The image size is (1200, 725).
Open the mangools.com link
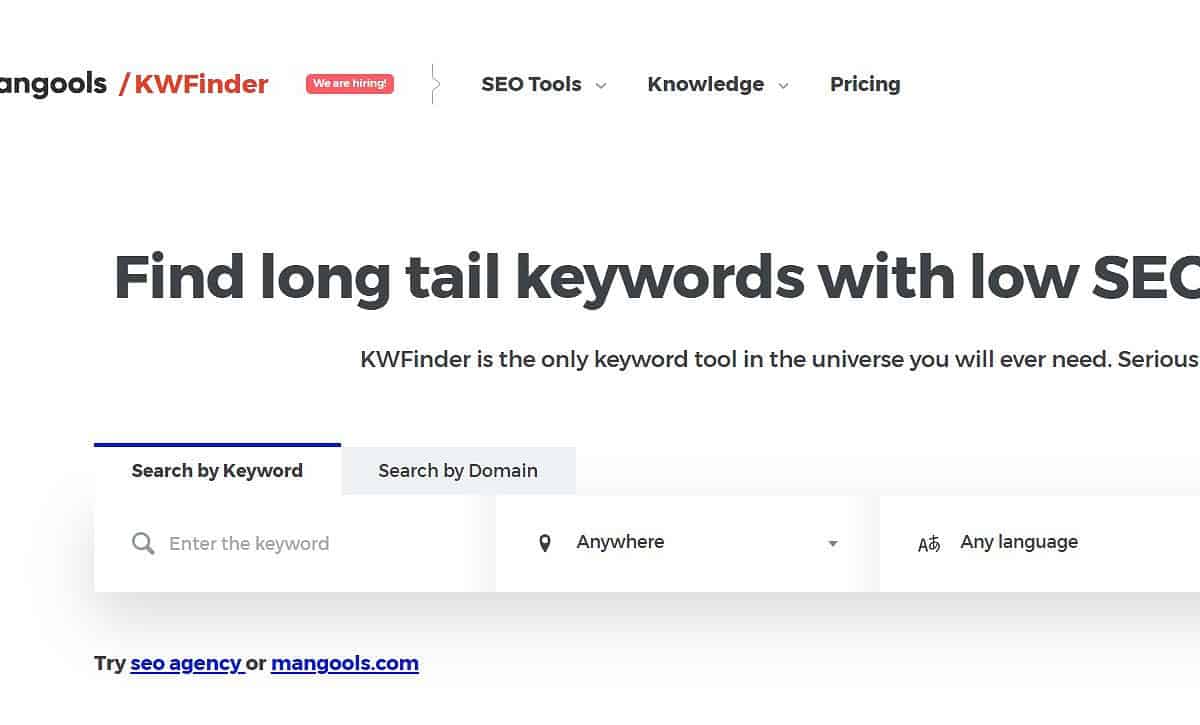pyautogui.click(x=345, y=663)
